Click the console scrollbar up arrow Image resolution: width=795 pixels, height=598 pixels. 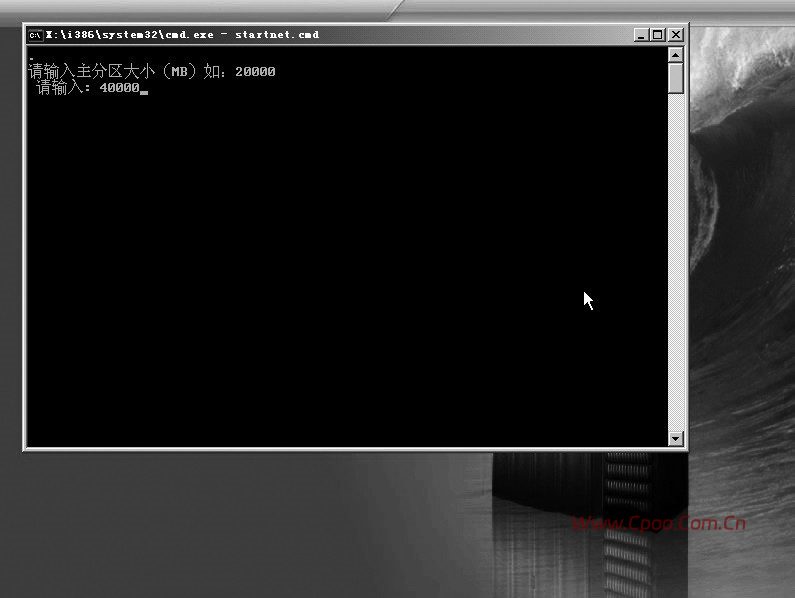tap(675, 54)
